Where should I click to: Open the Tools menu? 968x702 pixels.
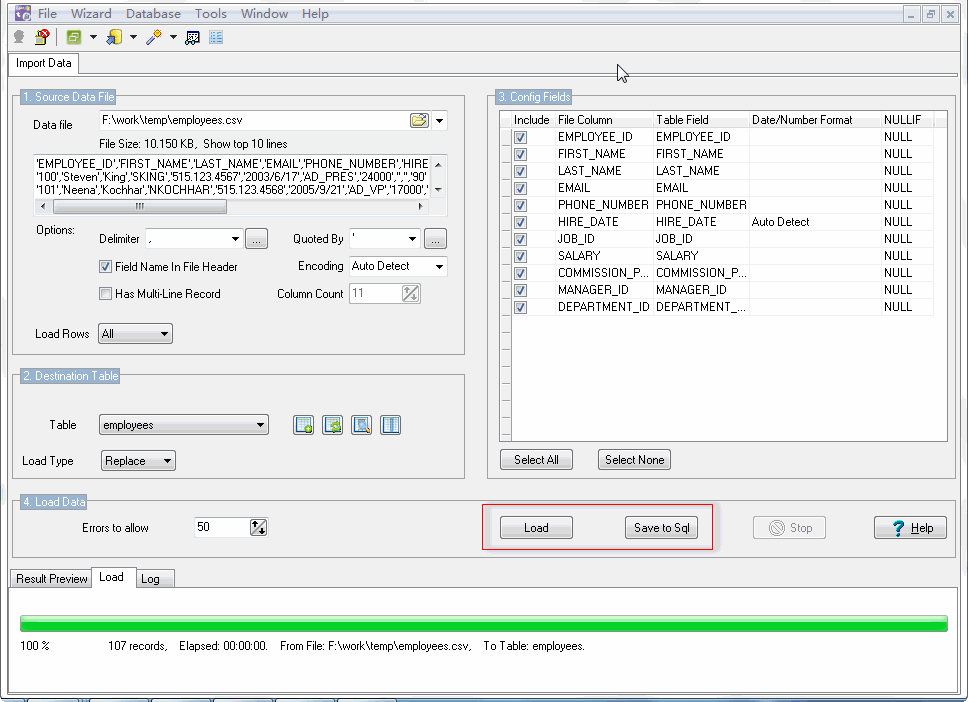point(211,14)
